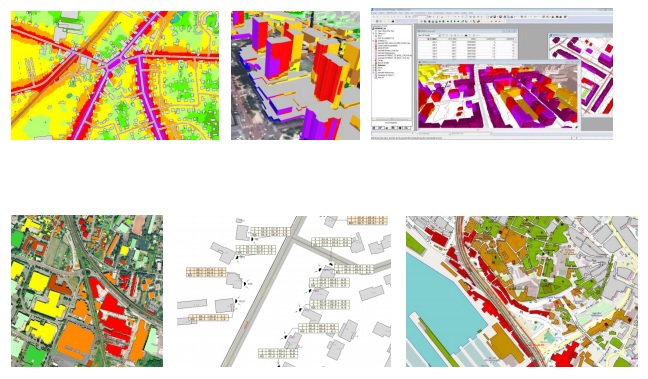
Task: Open the white receiver-table road map thumbnail
Action: coord(284,291)
